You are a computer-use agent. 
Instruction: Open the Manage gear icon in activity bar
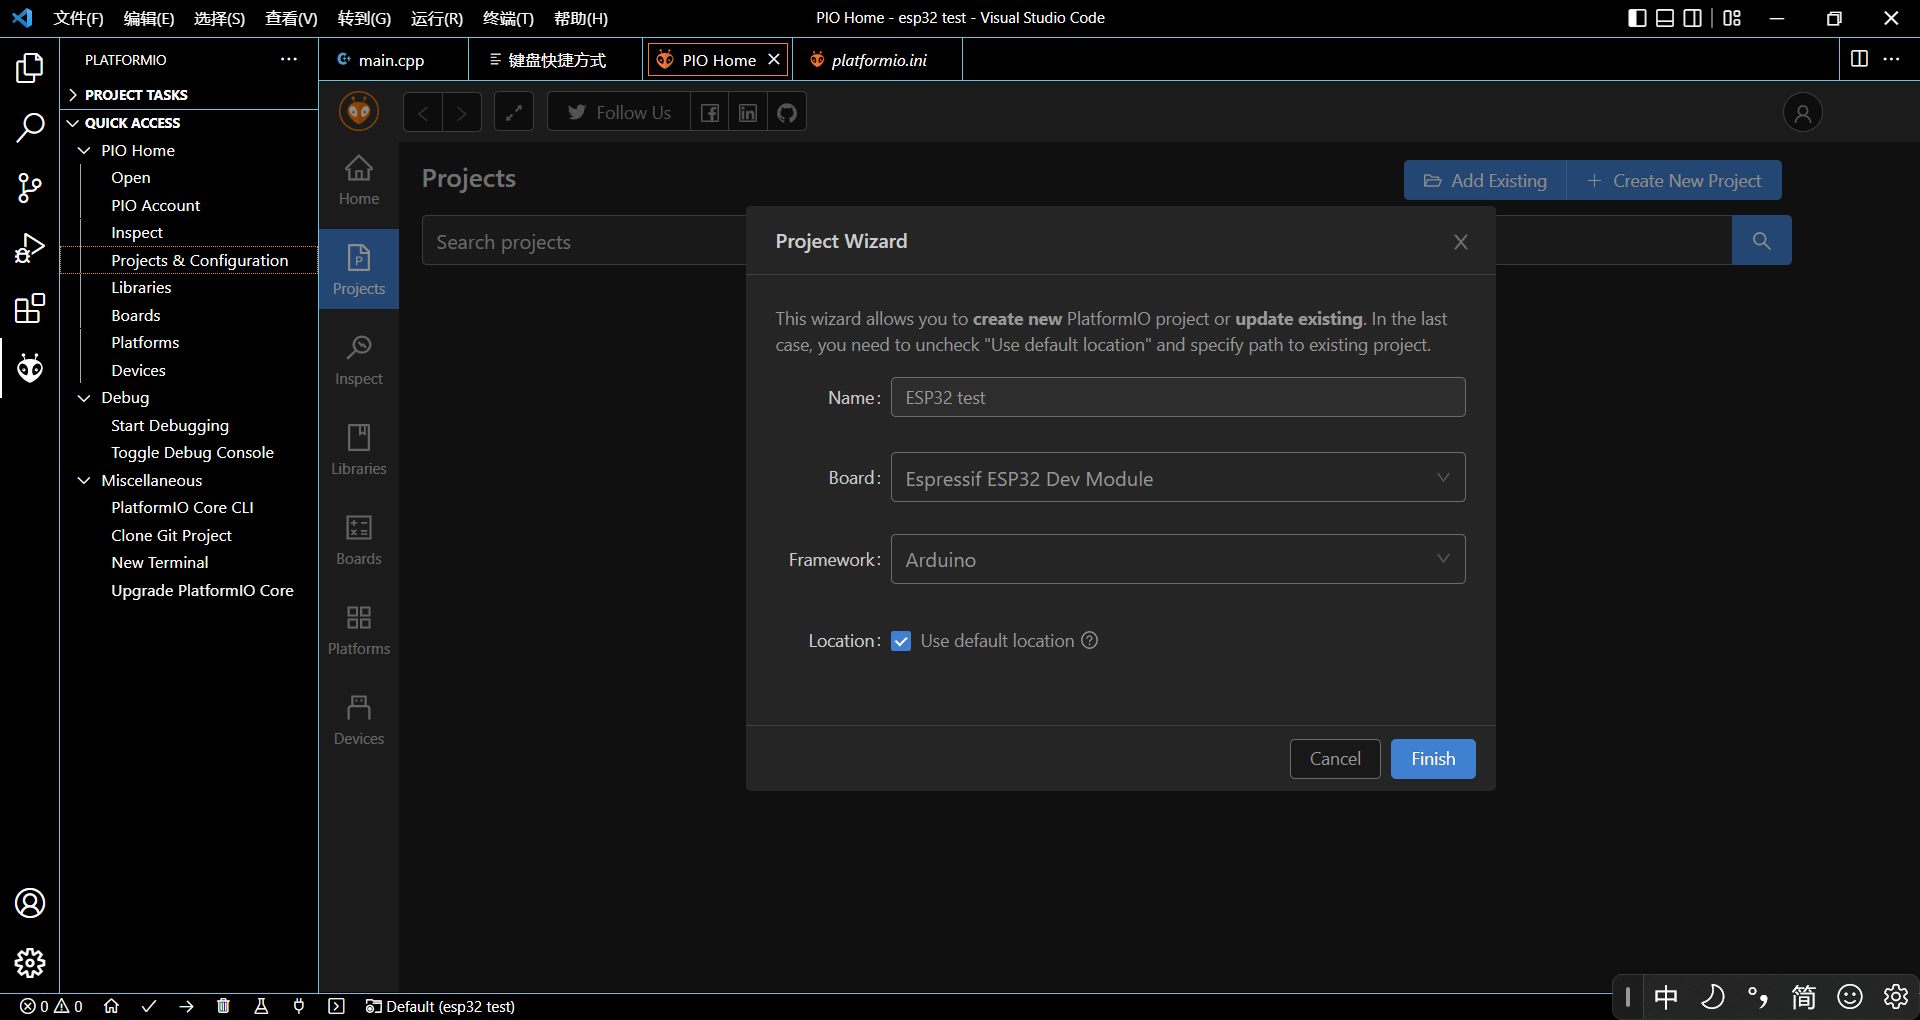point(30,963)
